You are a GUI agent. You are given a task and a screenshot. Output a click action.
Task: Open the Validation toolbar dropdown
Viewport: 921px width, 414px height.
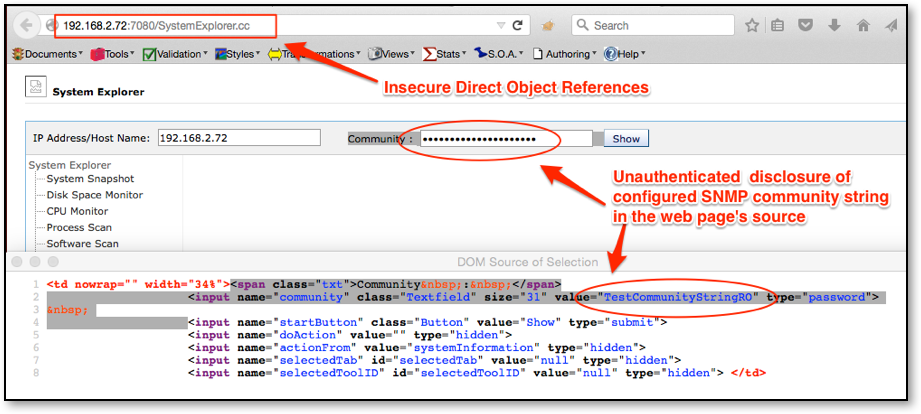click(x=174, y=54)
